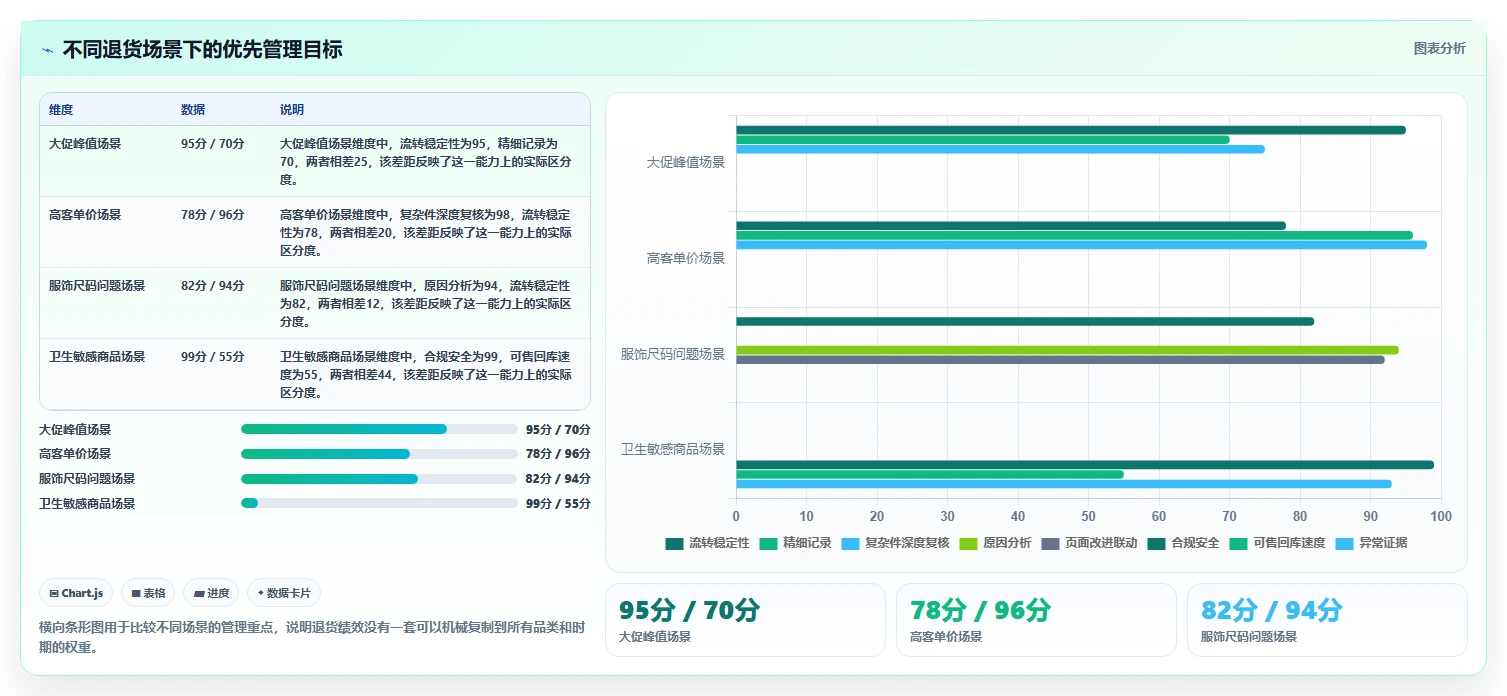Click the chart y-axis label 高客单价场景
1507x696 pixels.
[685, 258]
